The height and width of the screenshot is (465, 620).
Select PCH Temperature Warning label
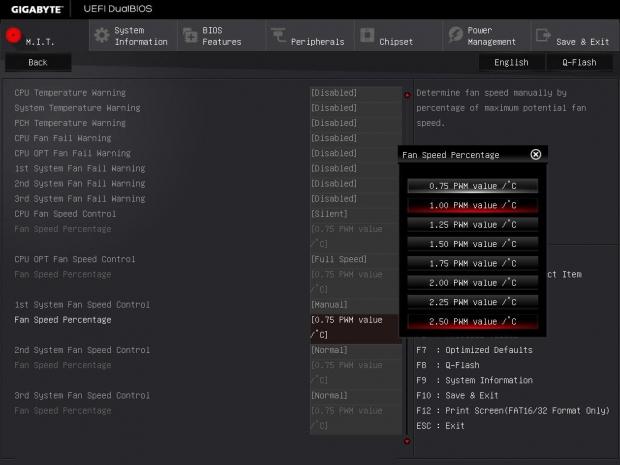pos(70,123)
